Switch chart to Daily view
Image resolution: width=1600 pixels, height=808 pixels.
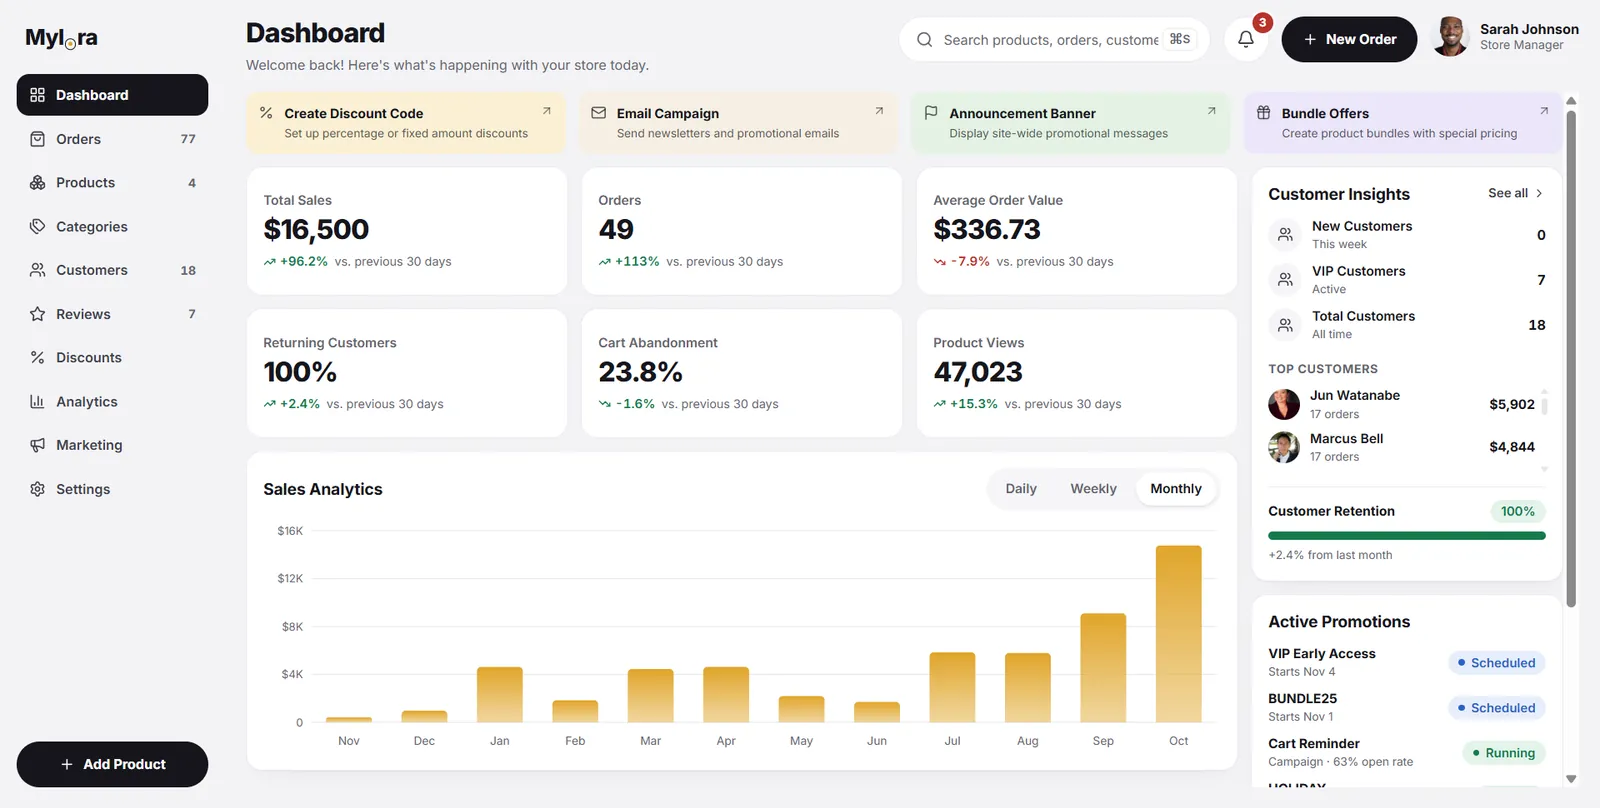(x=1021, y=489)
